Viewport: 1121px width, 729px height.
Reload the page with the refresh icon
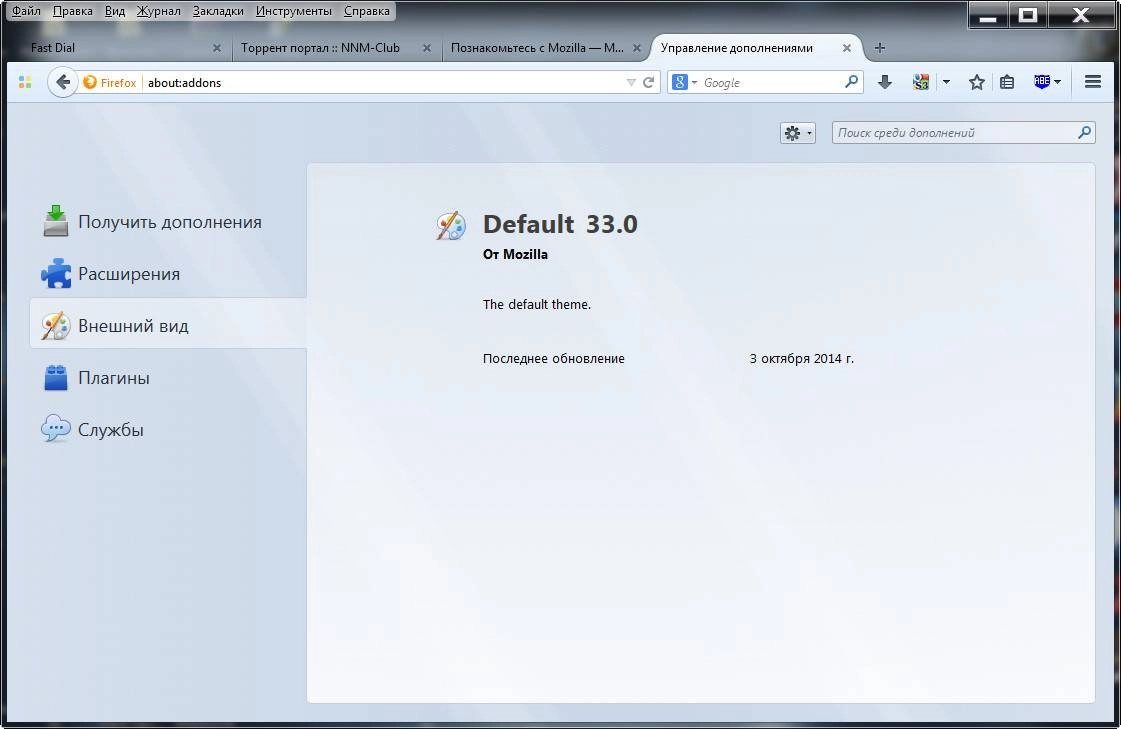[648, 82]
